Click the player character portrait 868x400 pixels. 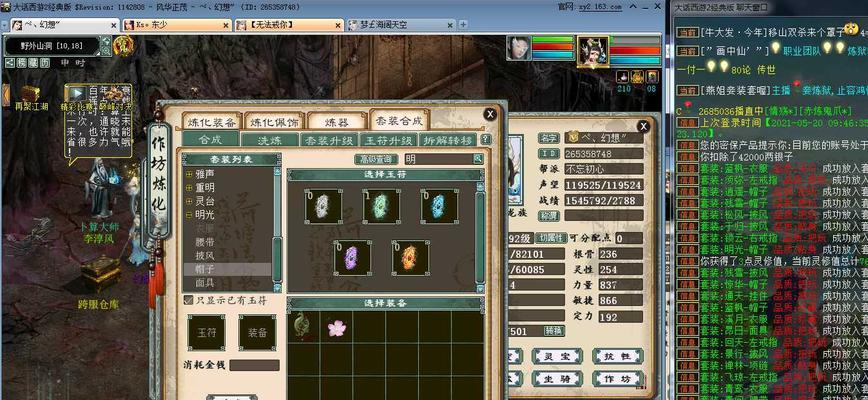(518, 49)
